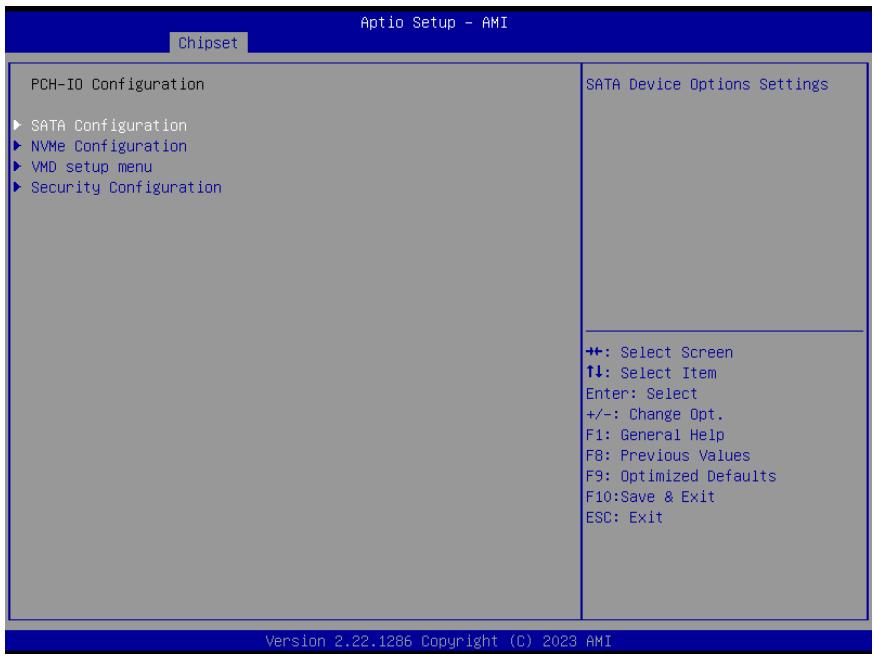This screenshot has height=656, width=874.
Task: Click the Aptio Setup - AMI title
Action: [x=434, y=22]
